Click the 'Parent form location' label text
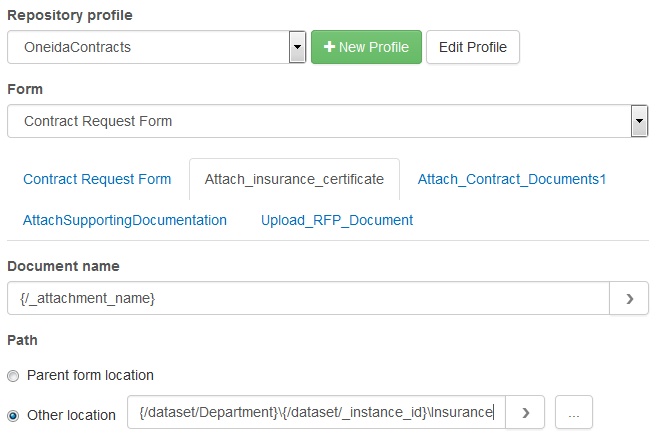The width and height of the screenshot is (669, 446). (90, 376)
